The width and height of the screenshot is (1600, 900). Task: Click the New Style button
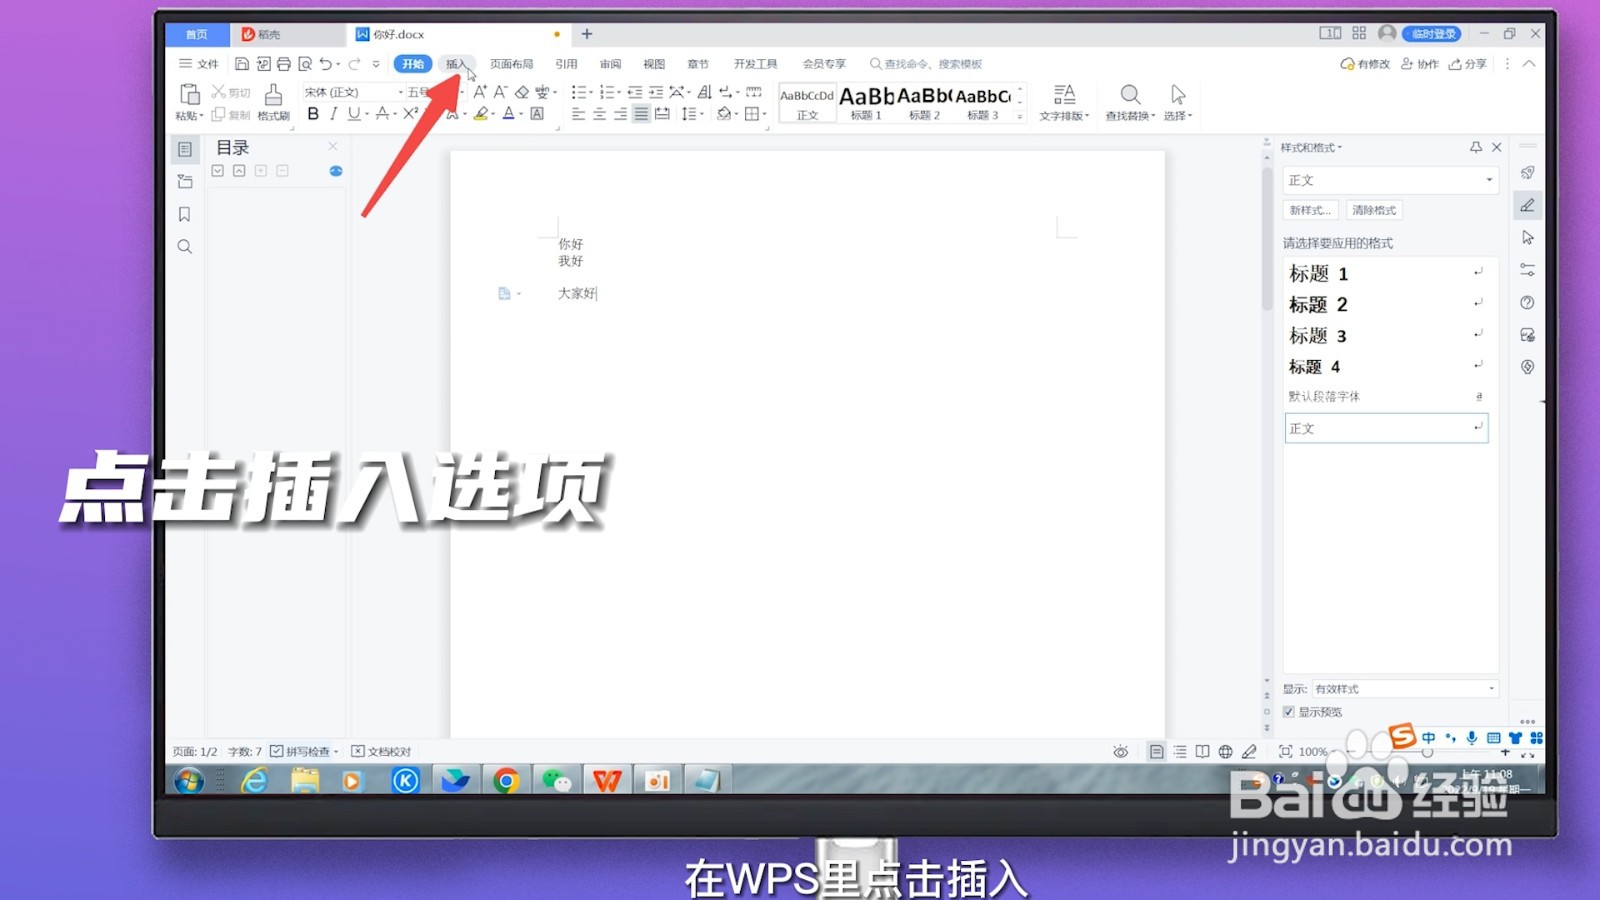[1310, 210]
